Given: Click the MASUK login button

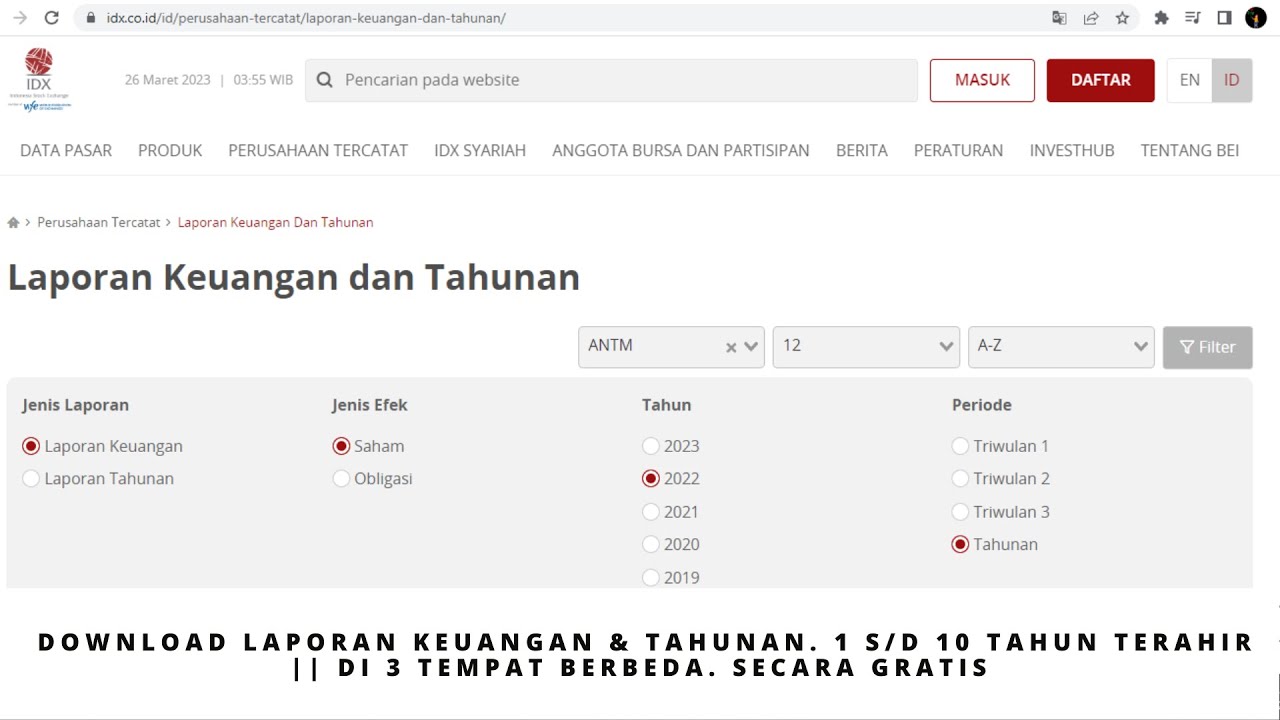Looking at the screenshot, I should 982,80.
